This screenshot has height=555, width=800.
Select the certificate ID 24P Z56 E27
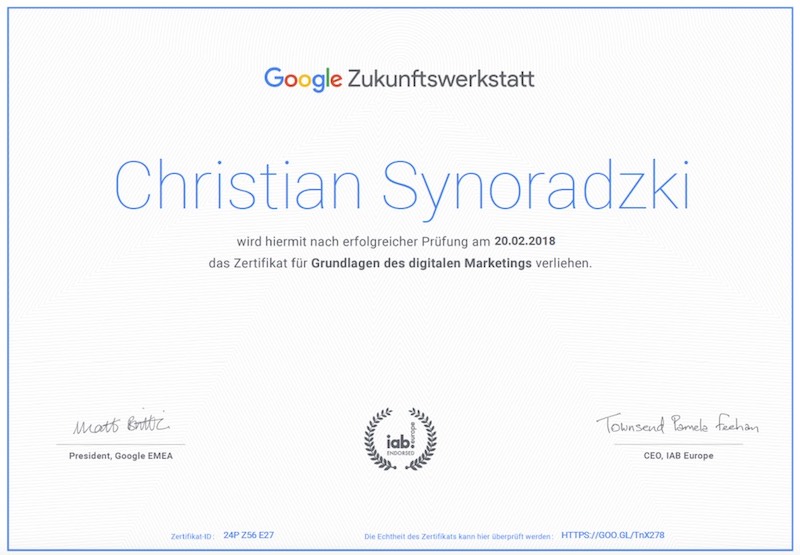click(250, 536)
